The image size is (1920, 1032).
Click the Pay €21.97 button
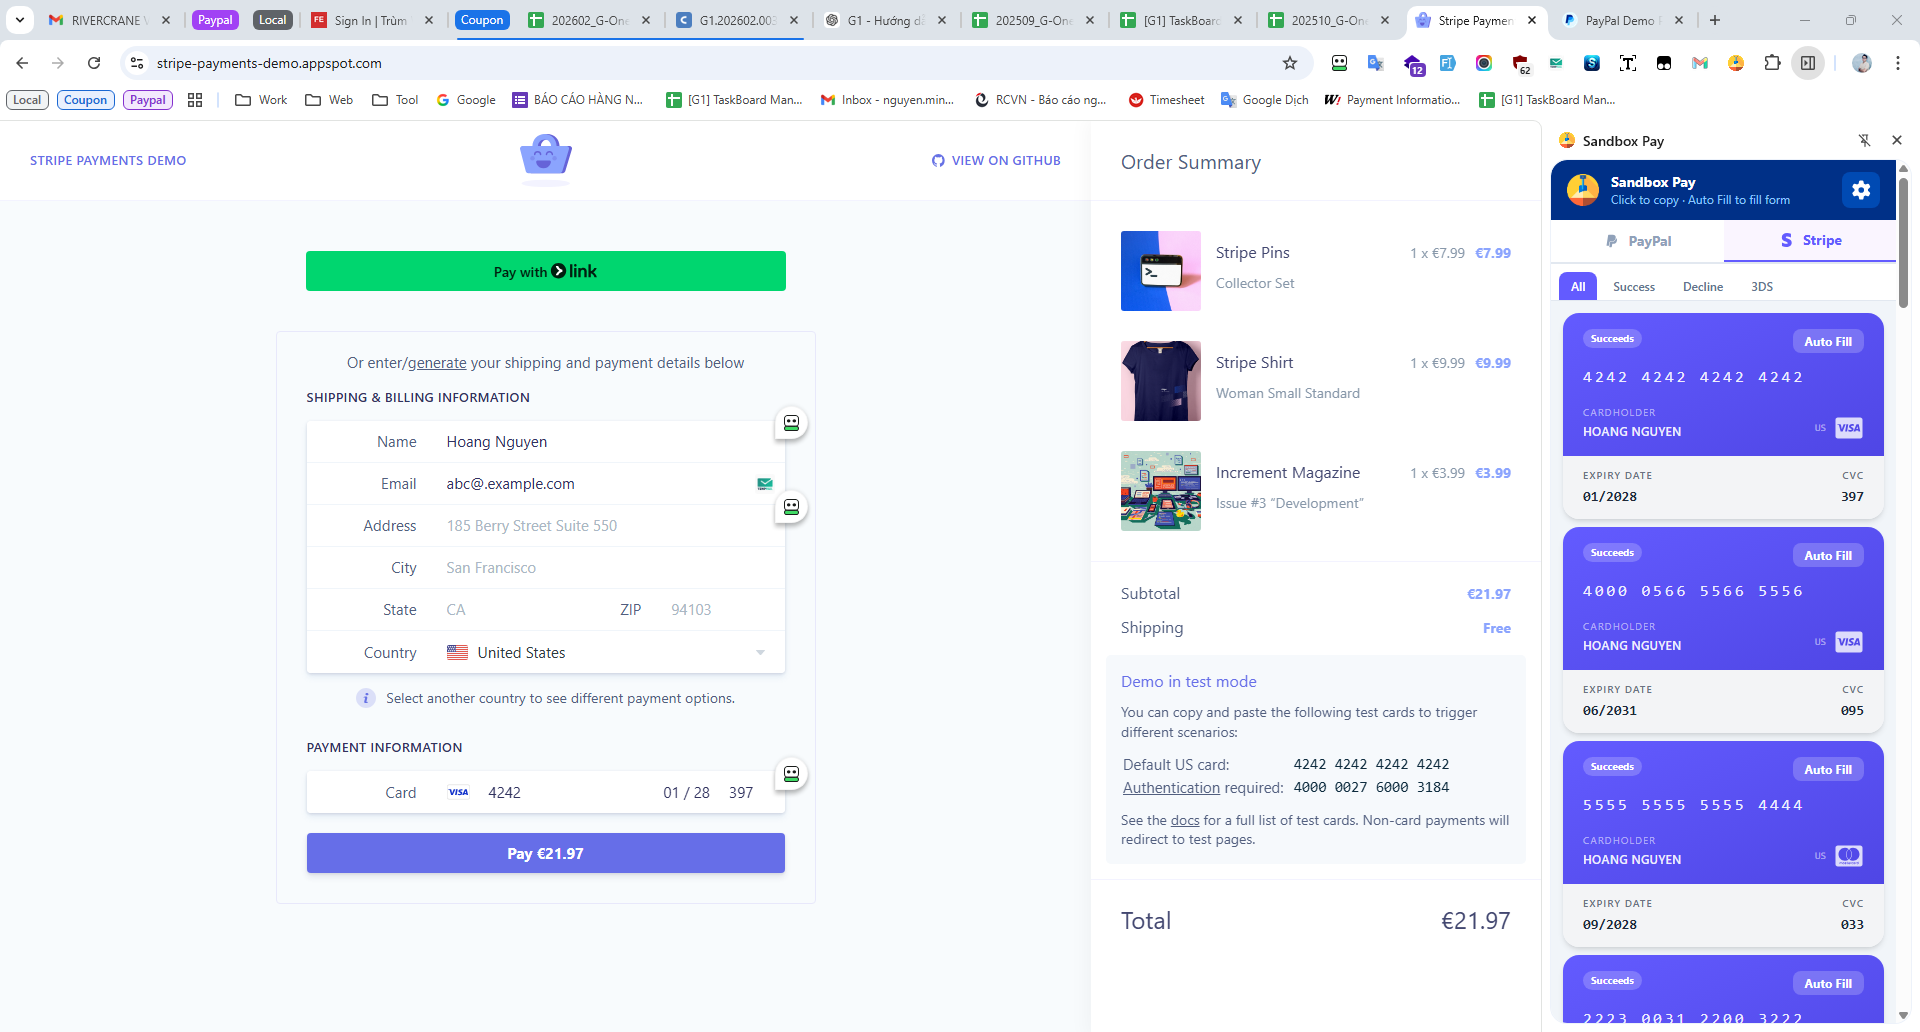pos(546,853)
